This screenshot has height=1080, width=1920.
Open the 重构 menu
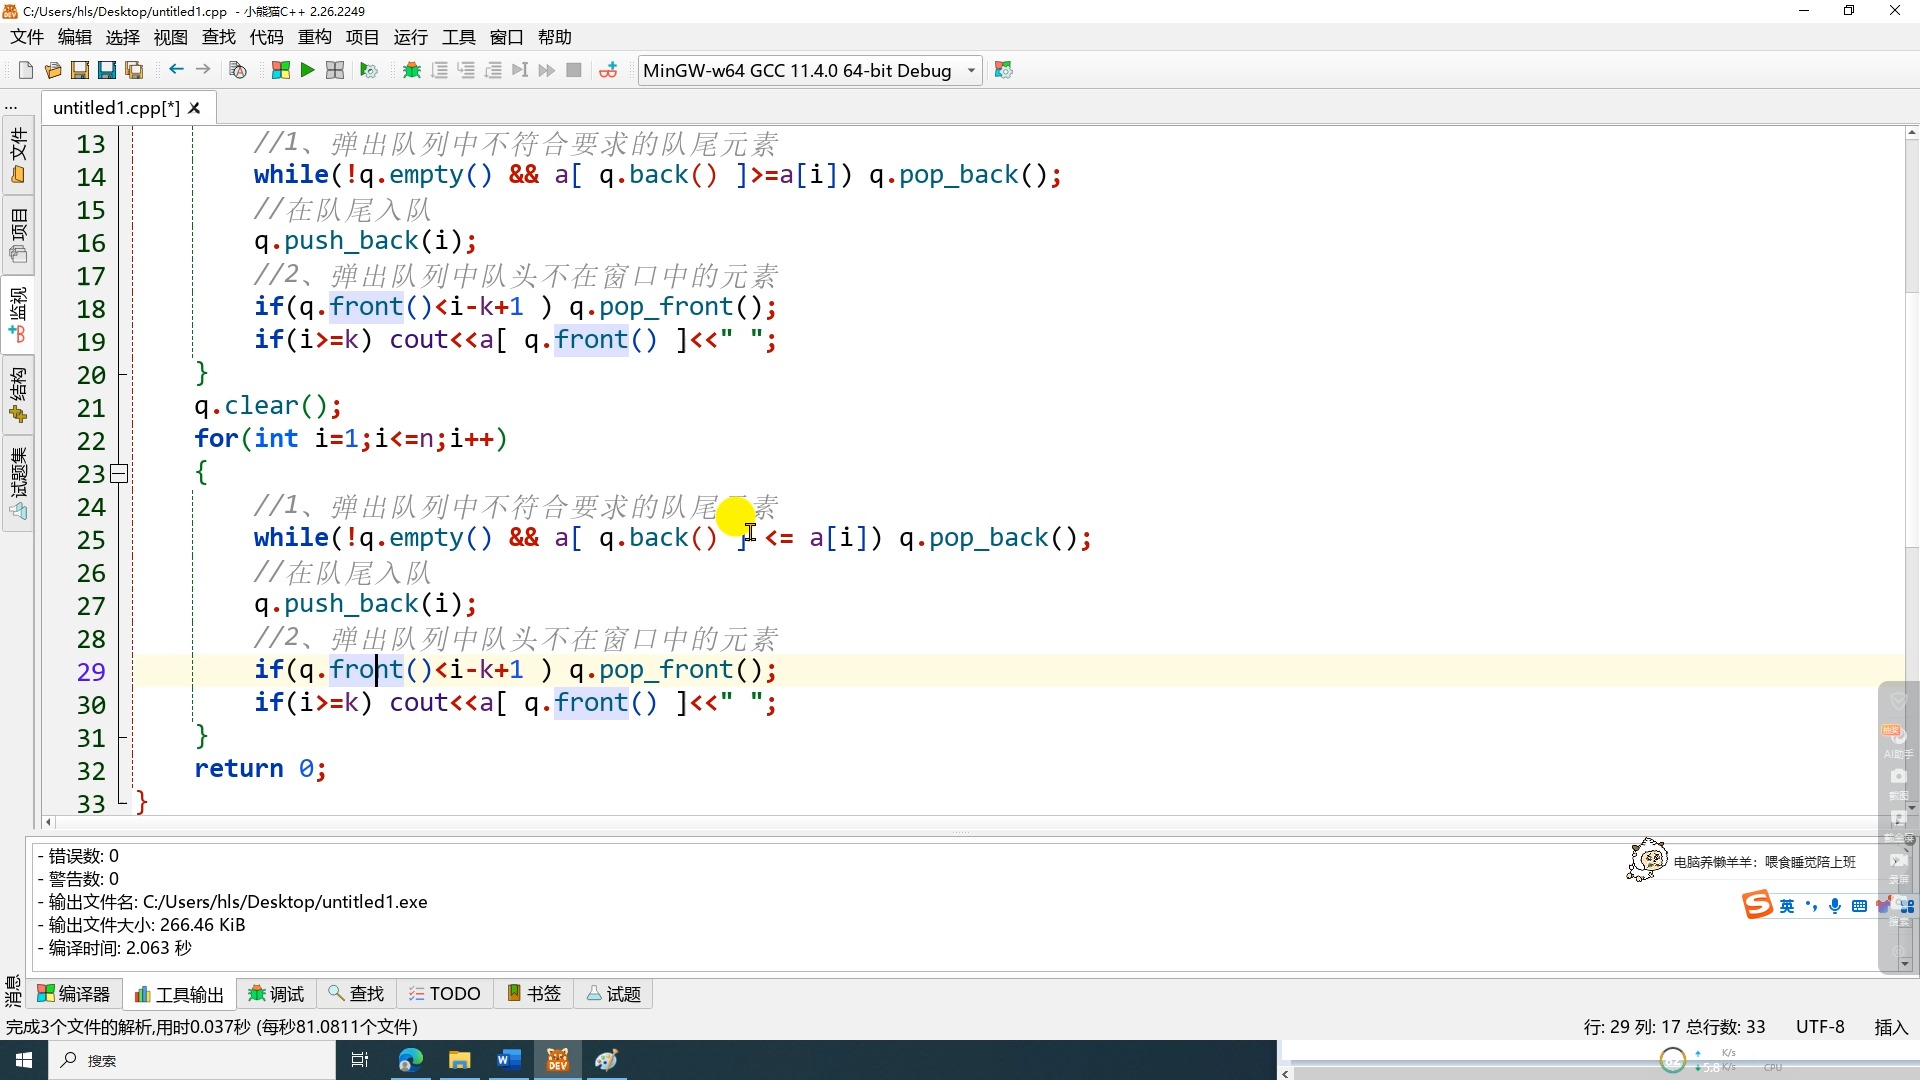(x=315, y=37)
